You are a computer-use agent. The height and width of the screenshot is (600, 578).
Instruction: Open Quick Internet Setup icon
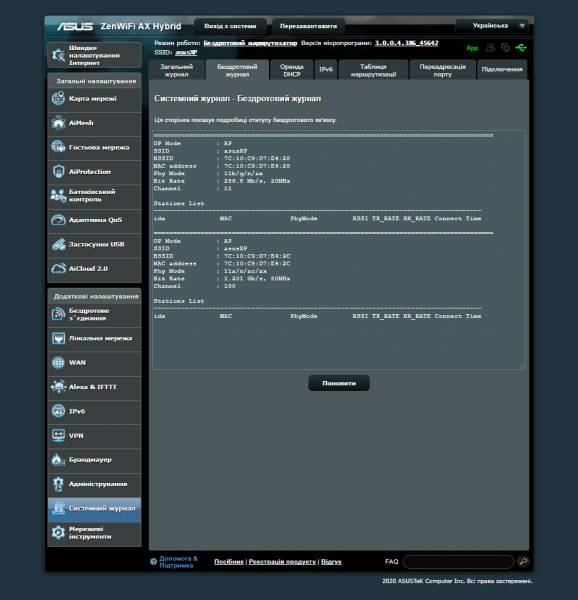pyautogui.click(x=59, y=55)
